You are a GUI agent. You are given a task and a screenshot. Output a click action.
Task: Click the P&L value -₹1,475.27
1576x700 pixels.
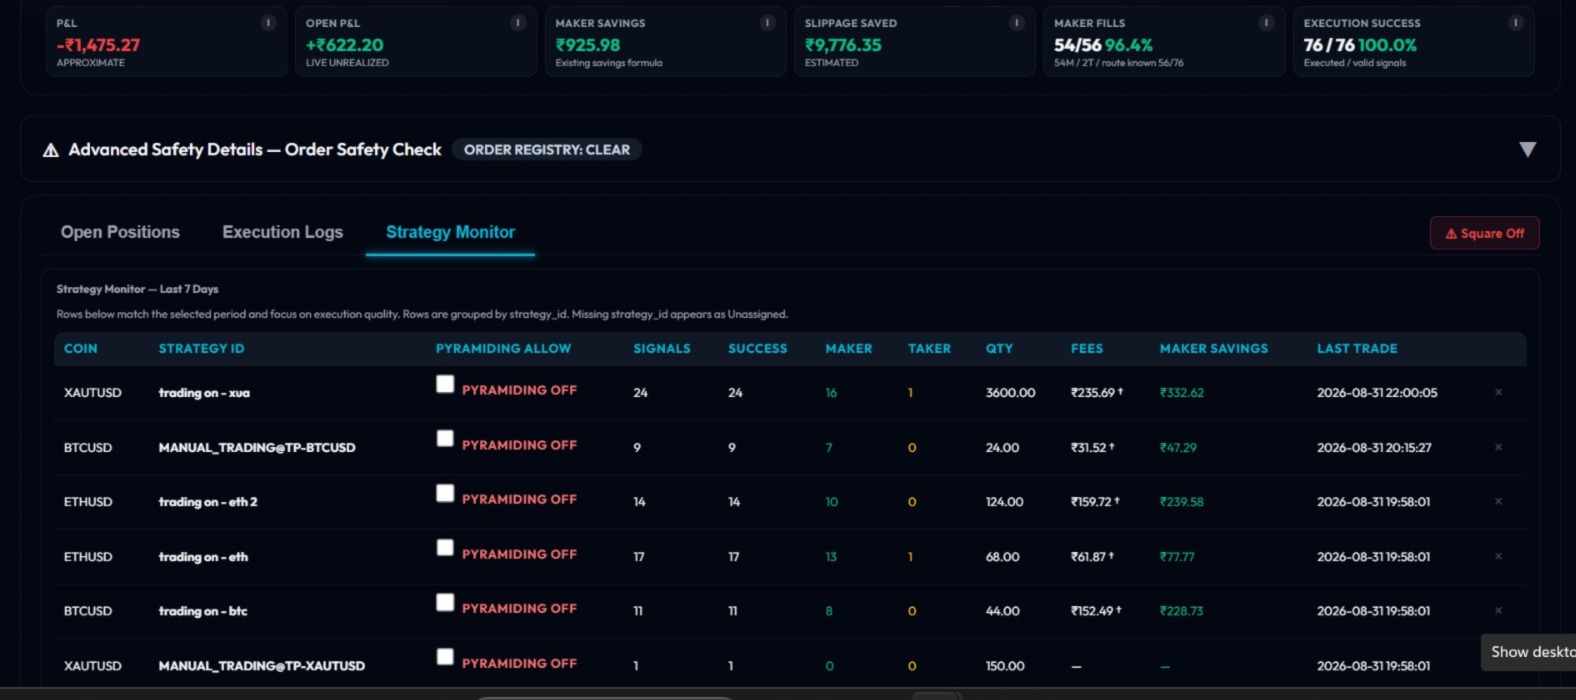click(x=98, y=45)
